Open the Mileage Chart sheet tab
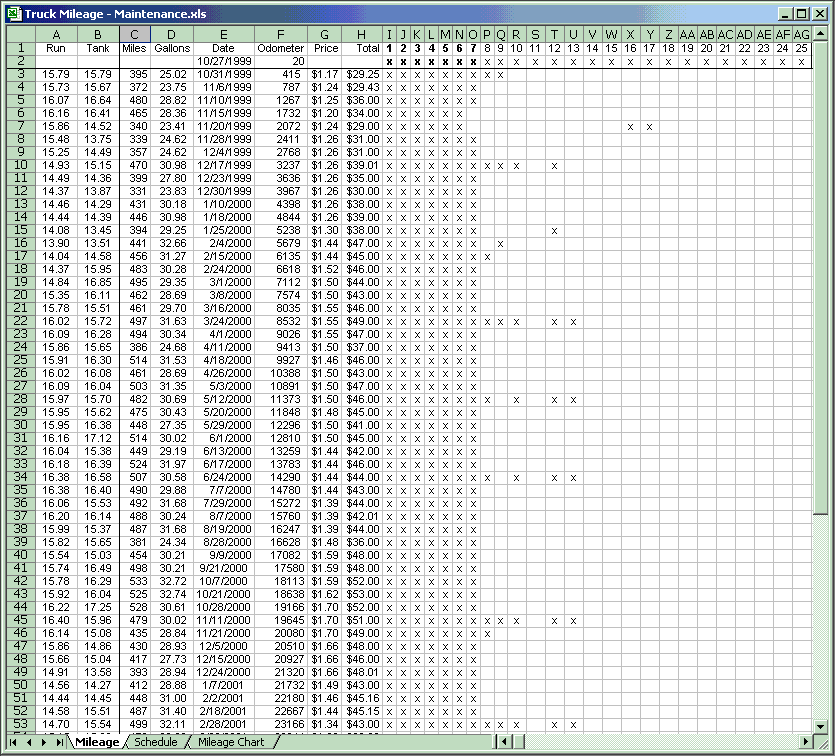This screenshot has width=835, height=756. point(231,742)
